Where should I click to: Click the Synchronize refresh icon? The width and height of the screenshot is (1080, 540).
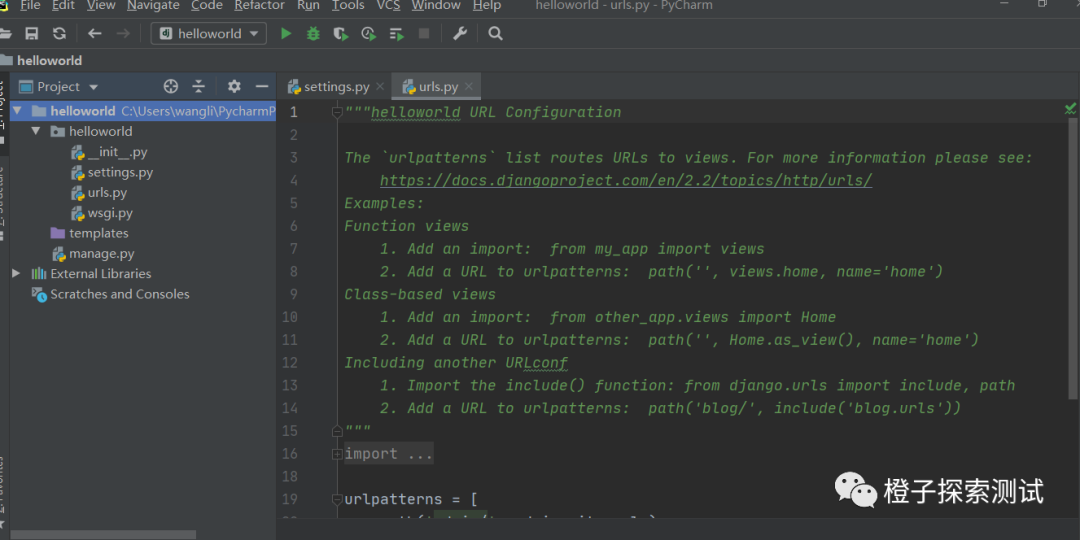[60, 33]
